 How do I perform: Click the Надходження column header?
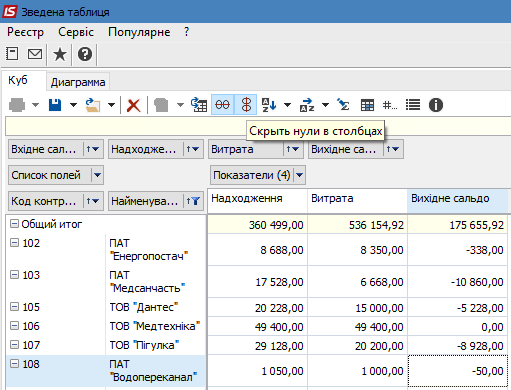pos(257,201)
